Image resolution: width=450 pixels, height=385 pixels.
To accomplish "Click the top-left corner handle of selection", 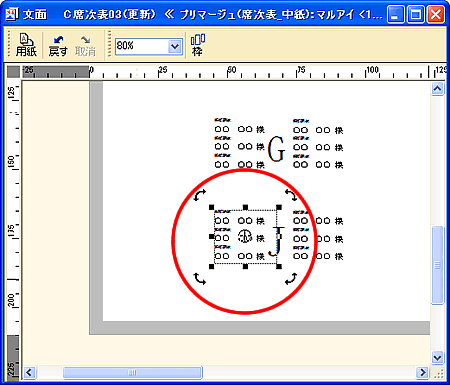I will (x=211, y=207).
